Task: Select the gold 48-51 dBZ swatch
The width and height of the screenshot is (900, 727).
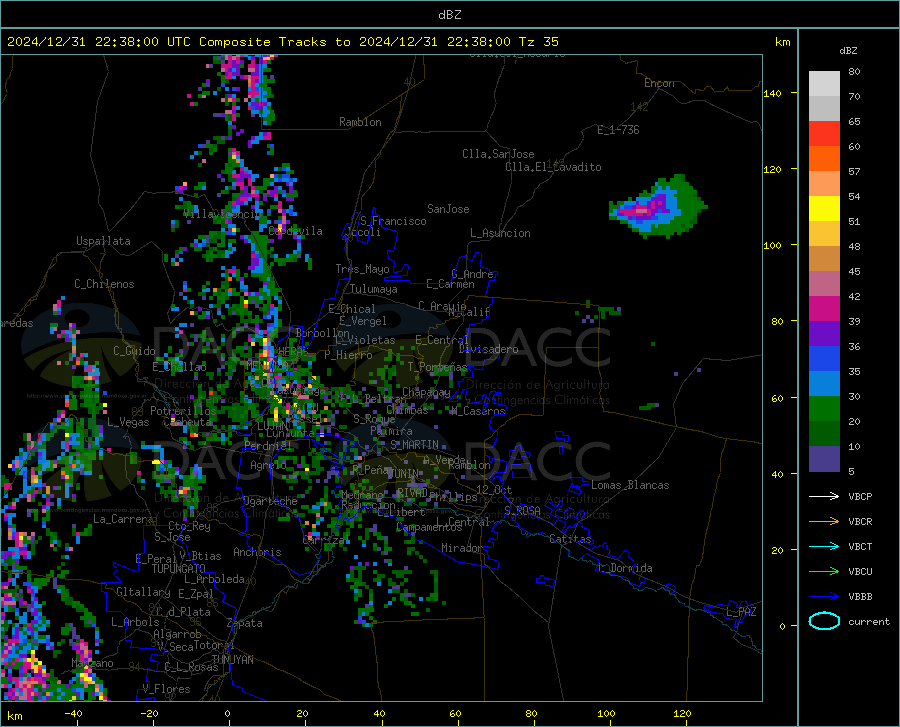Action: pos(824,234)
